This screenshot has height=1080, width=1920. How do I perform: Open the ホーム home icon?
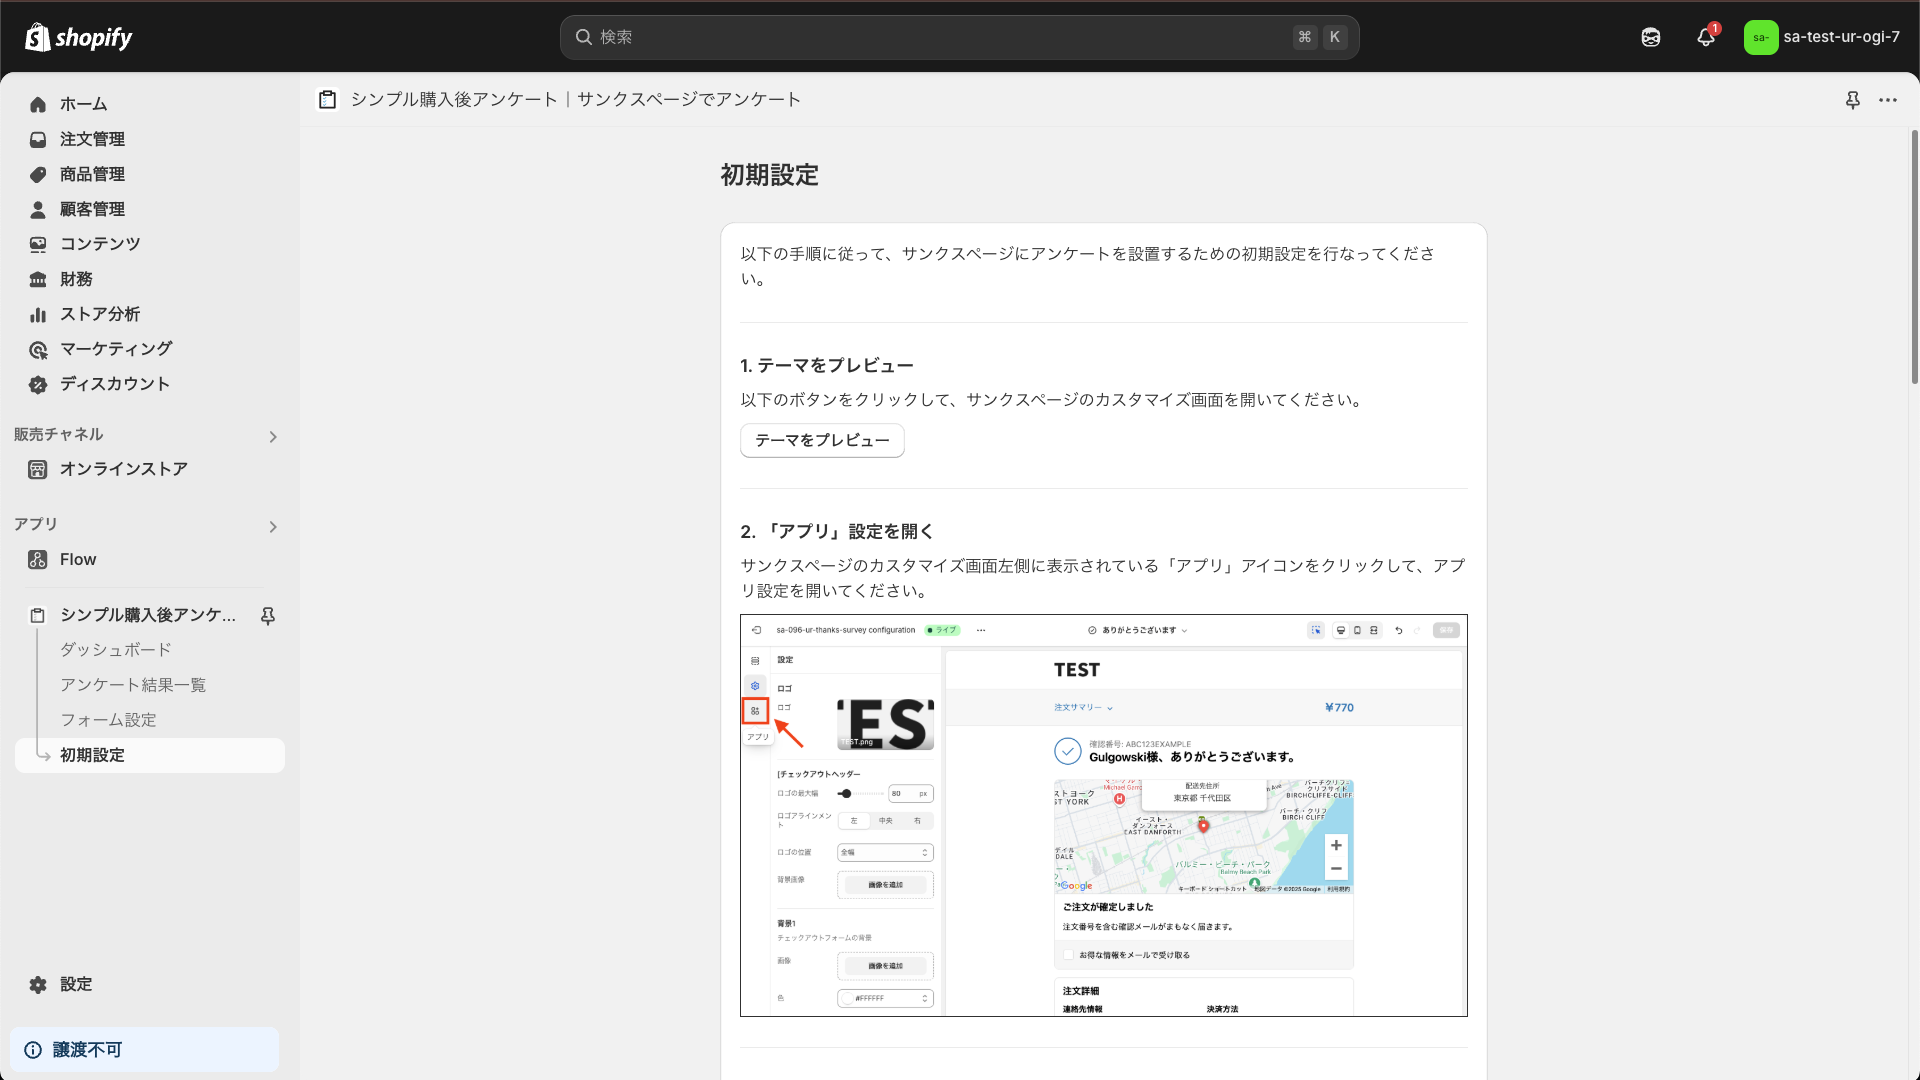click(x=37, y=104)
